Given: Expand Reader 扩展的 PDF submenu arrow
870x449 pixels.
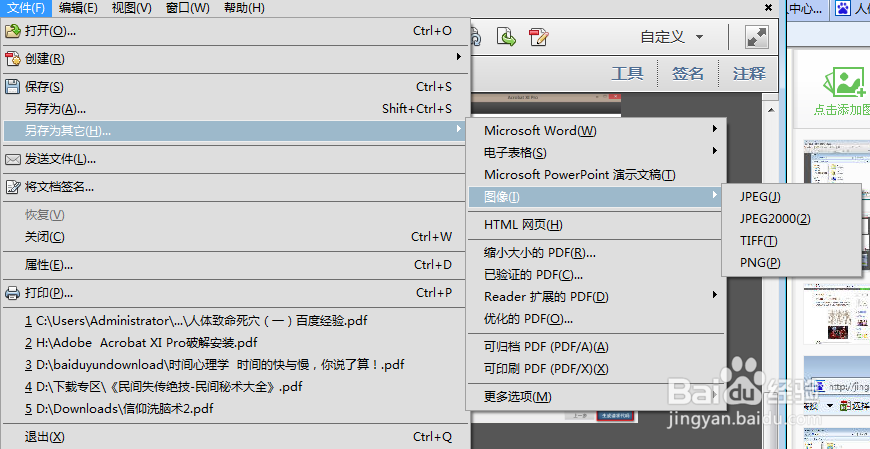Looking at the screenshot, I should tap(715, 295).
